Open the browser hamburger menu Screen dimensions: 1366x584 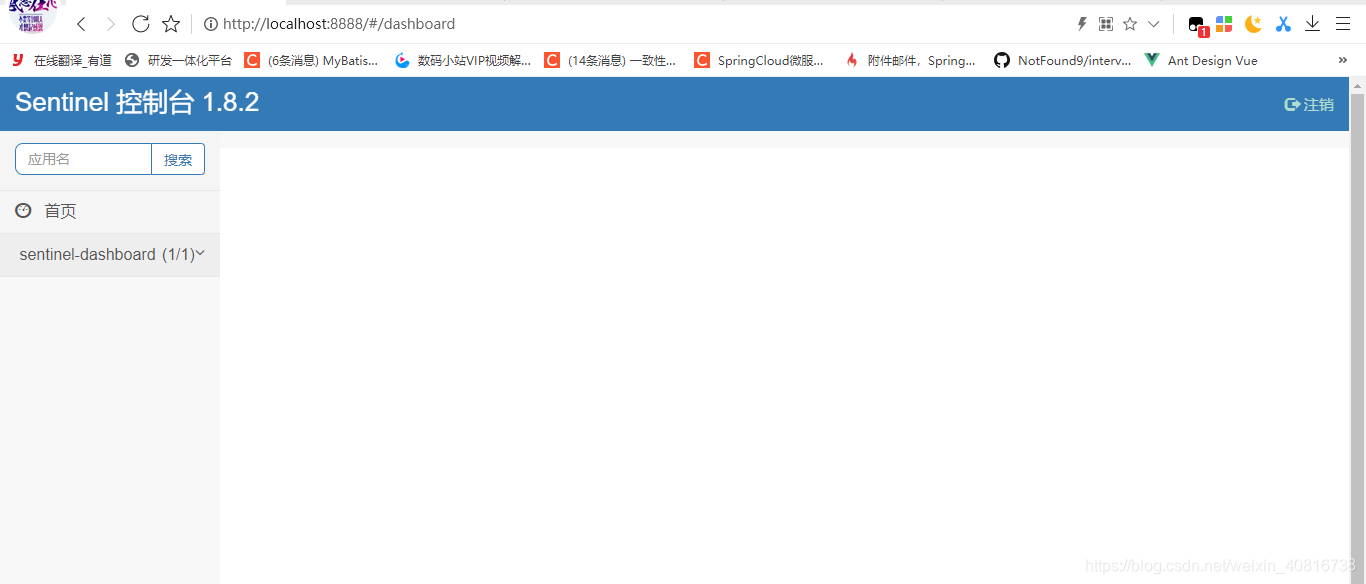(1343, 24)
